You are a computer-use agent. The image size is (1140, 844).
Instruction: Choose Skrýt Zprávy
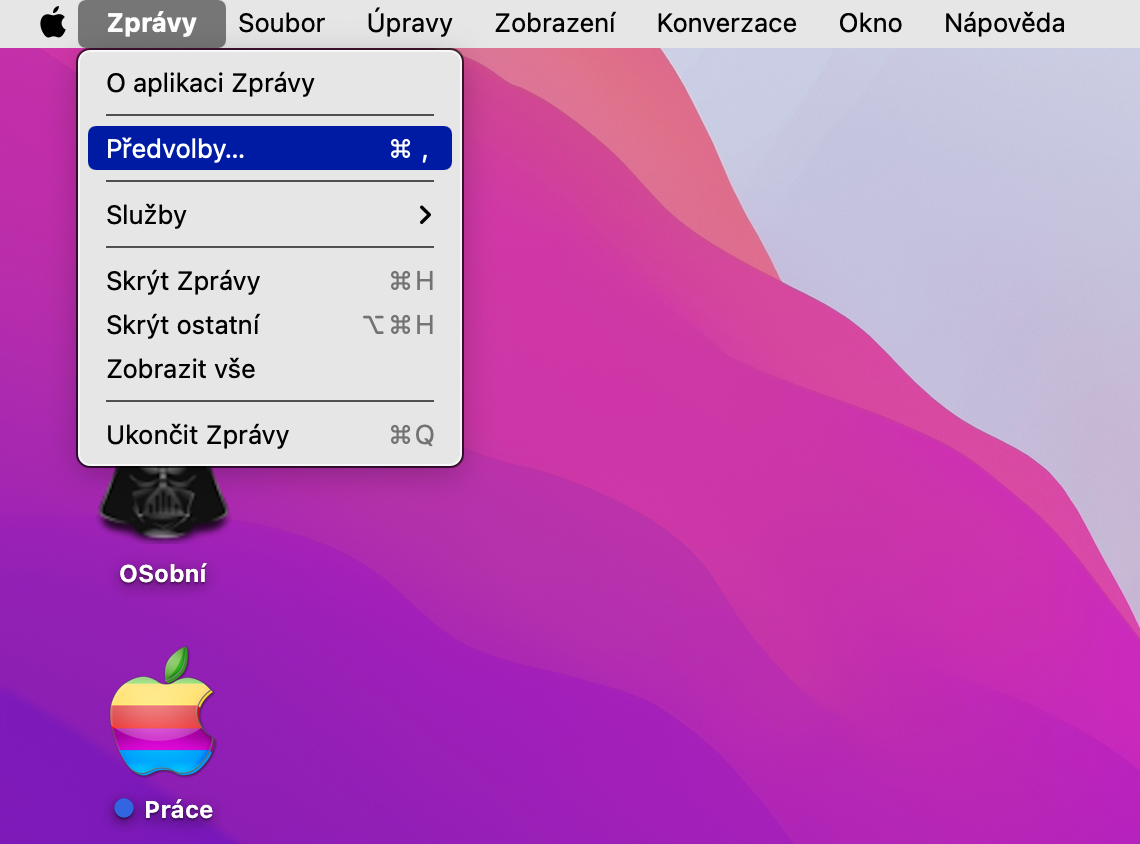coord(270,281)
